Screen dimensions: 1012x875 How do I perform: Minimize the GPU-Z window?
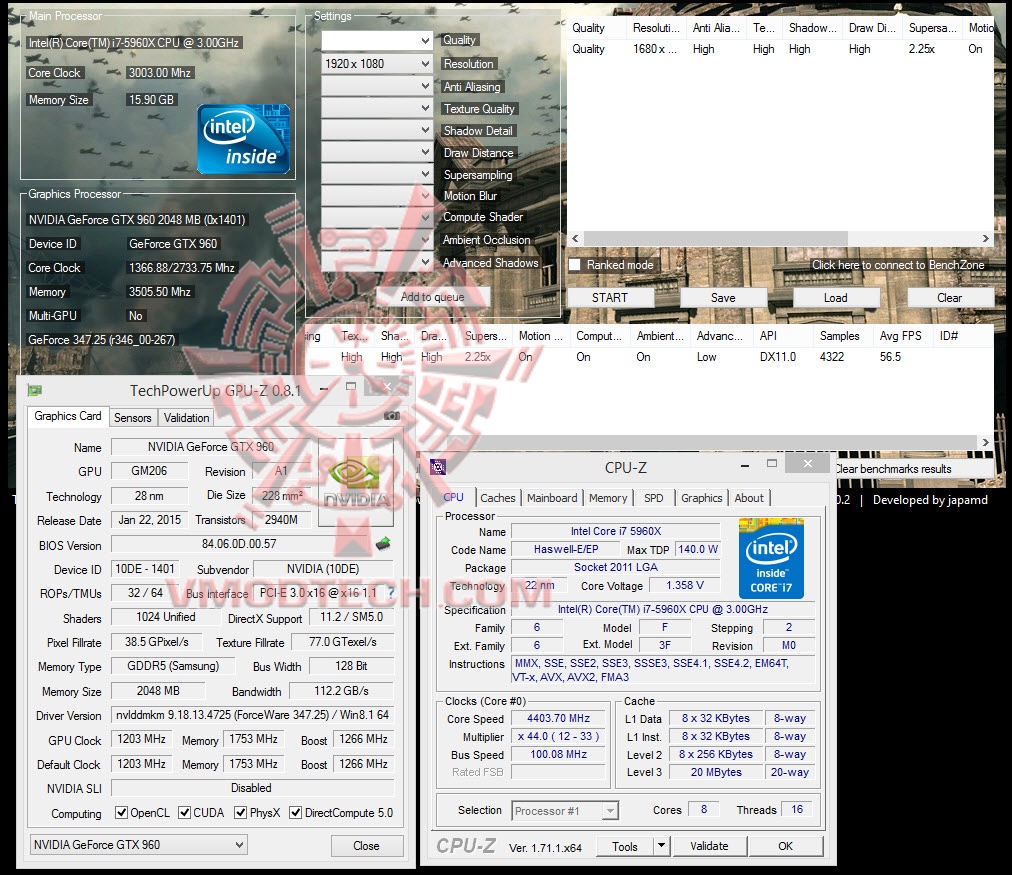click(x=324, y=388)
